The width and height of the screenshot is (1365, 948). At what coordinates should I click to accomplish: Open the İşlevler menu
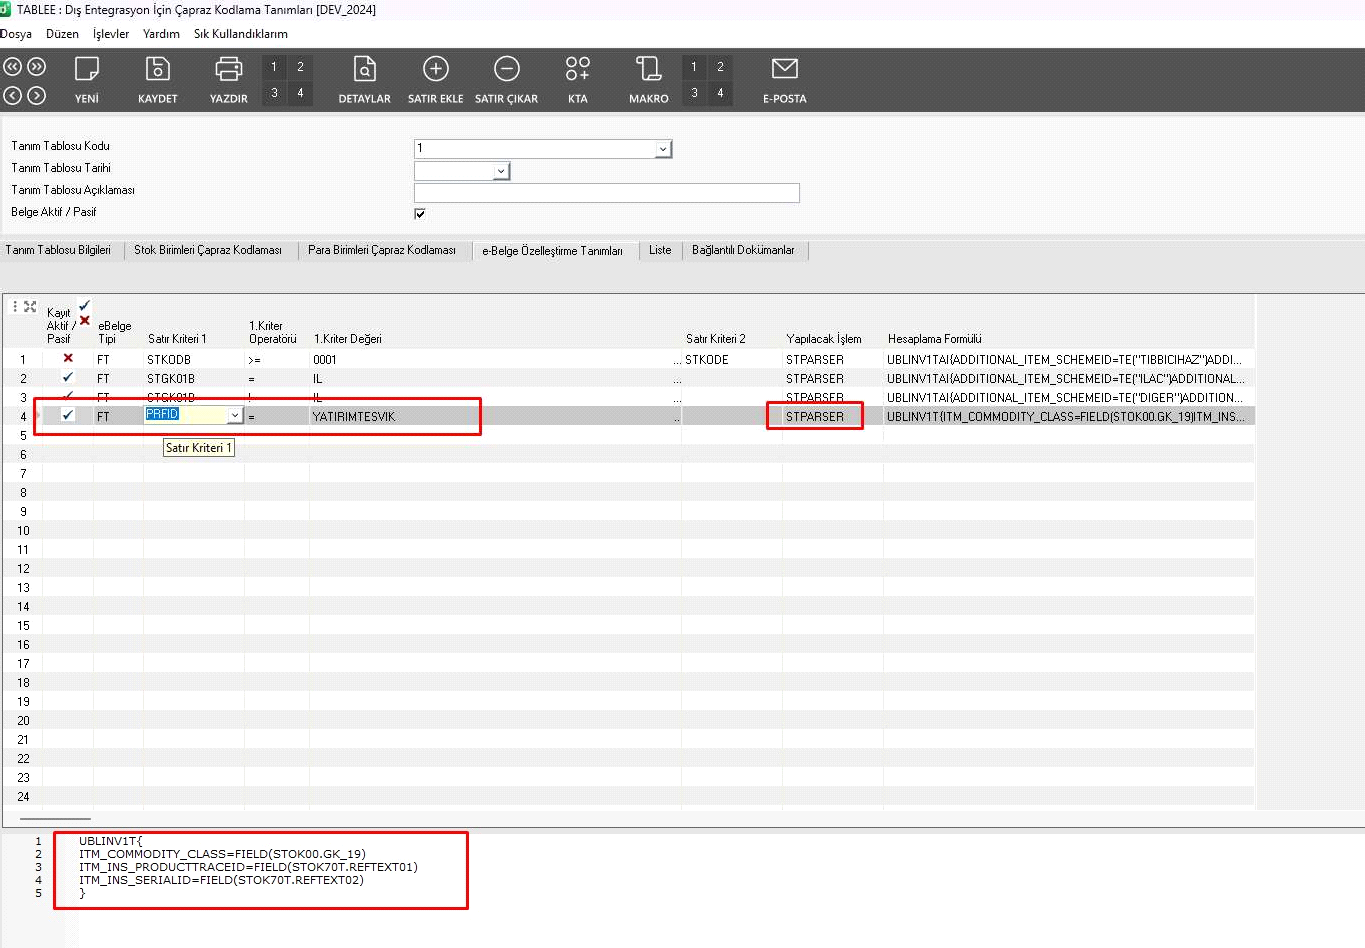111,34
